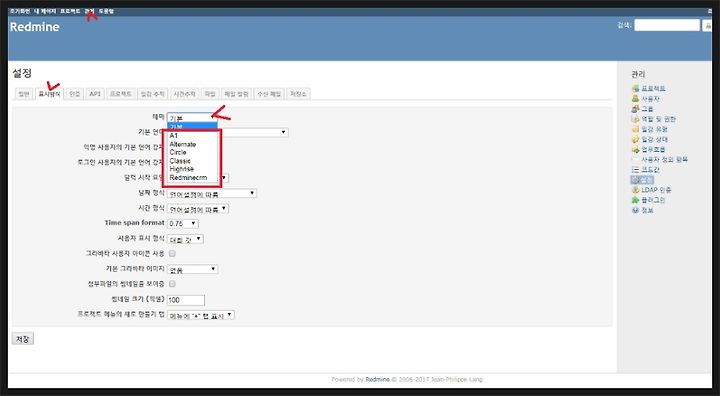Open the 프로젝트 link in admin sidebar

[x=653, y=88]
